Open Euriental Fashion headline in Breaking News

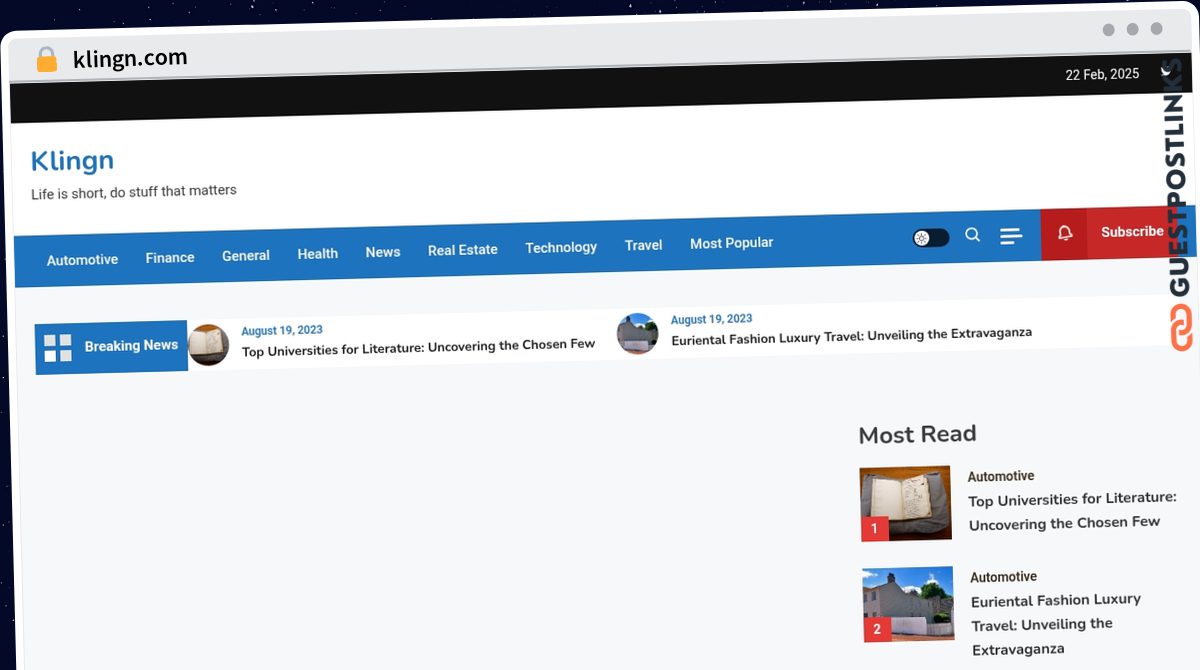pyautogui.click(x=851, y=335)
